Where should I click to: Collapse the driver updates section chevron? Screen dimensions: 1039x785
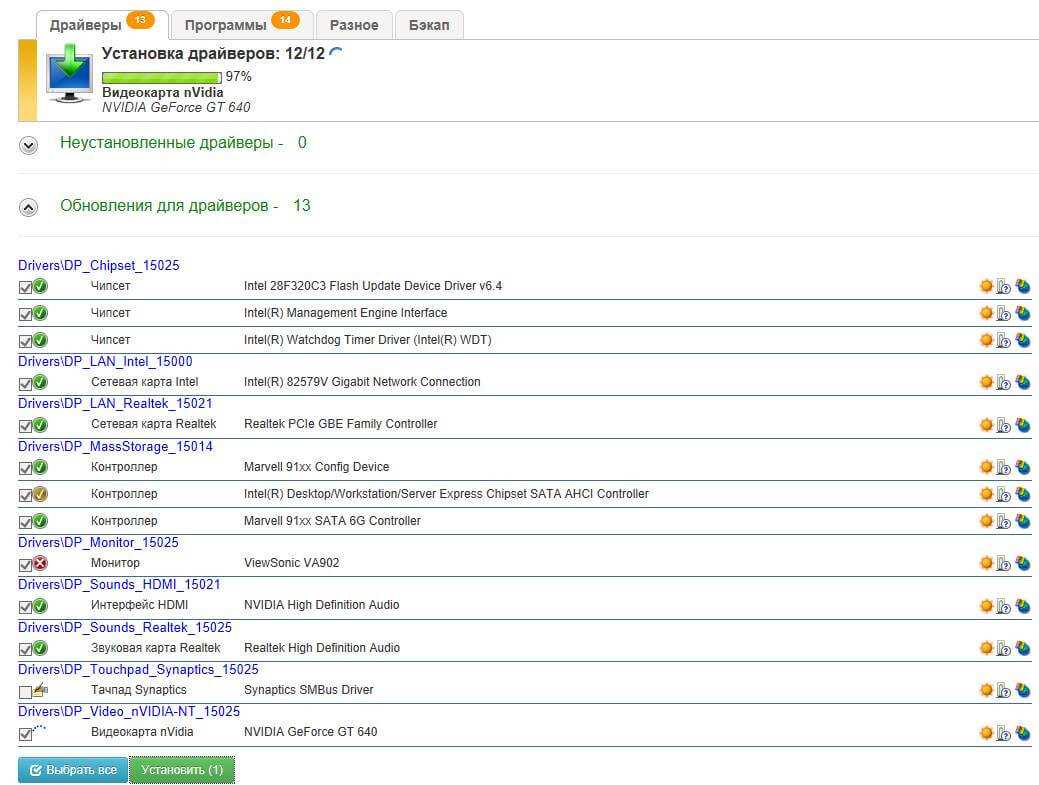tap(29, 207)
